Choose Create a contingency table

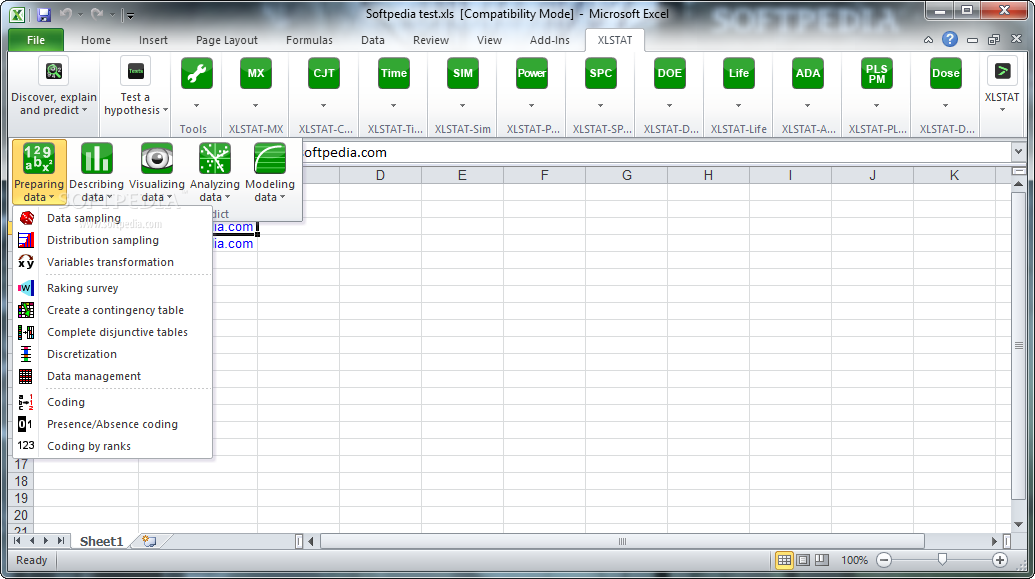coord(113,310)
